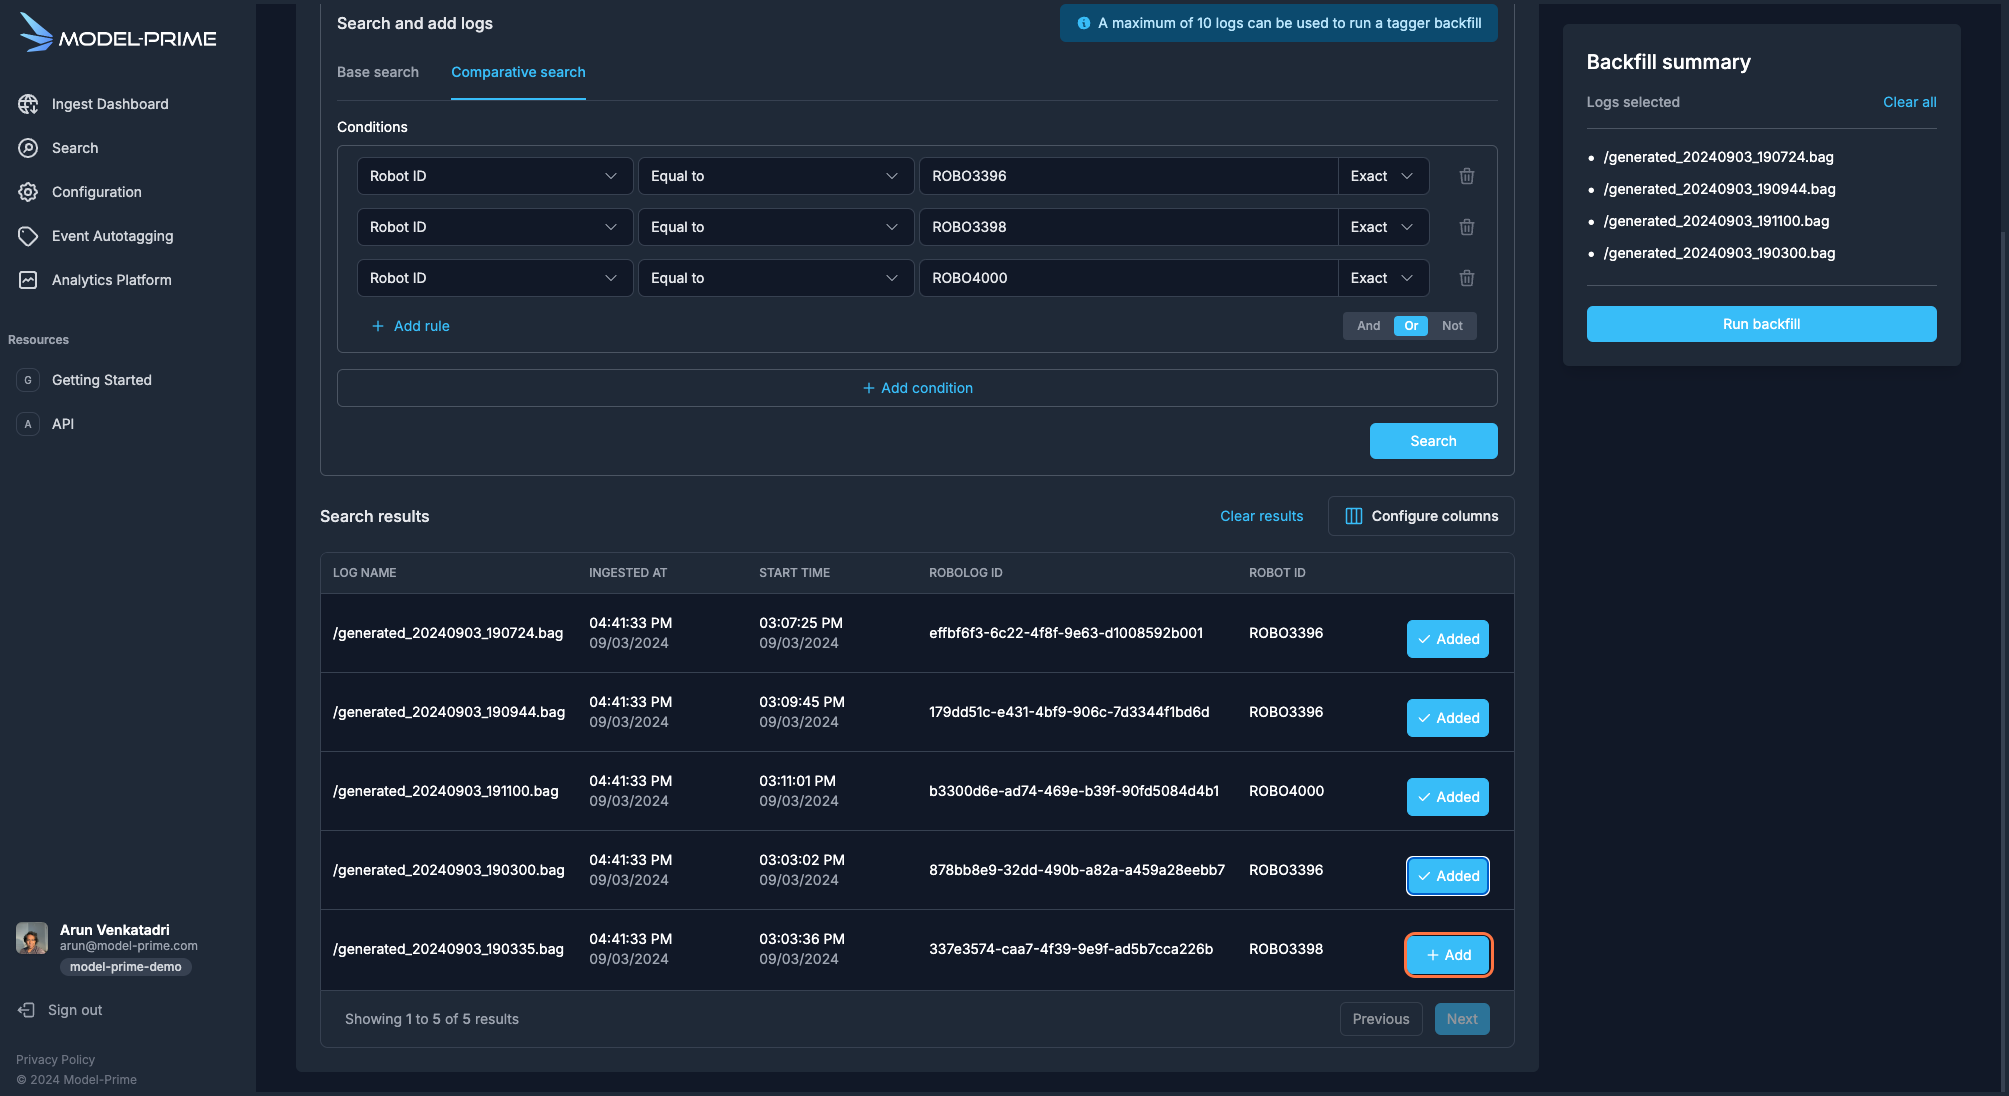Open the Privacy Policy link
The width and height of the screenshot is (2009, 1096).
pos(55,1060)
